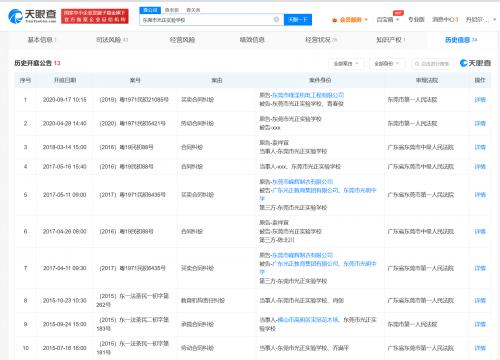Click the date cell 2018-03-14 15:00
Screen dimensions: 500x360
(x=65, y=147)
